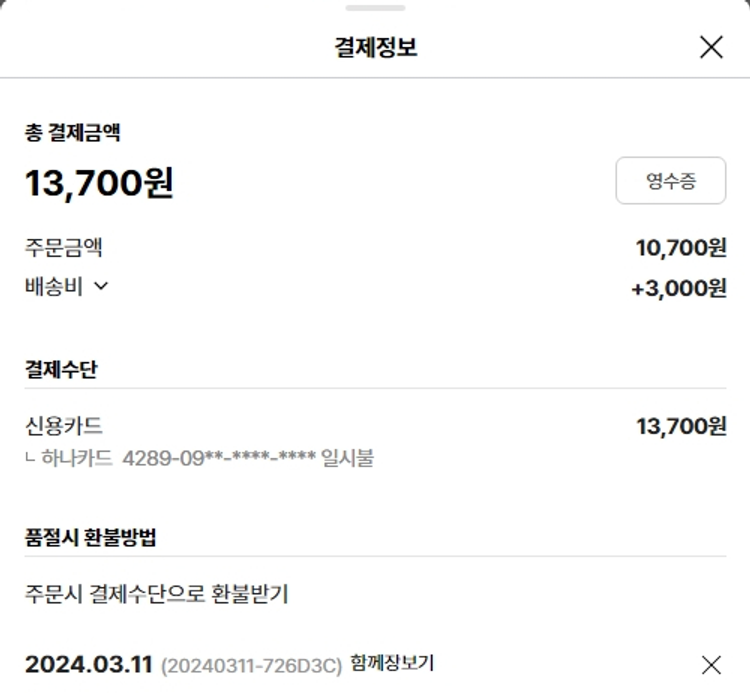Click the 영수증 receipt button
The height and width of the screenshot is (693, 750).
(x=670, y=181)
